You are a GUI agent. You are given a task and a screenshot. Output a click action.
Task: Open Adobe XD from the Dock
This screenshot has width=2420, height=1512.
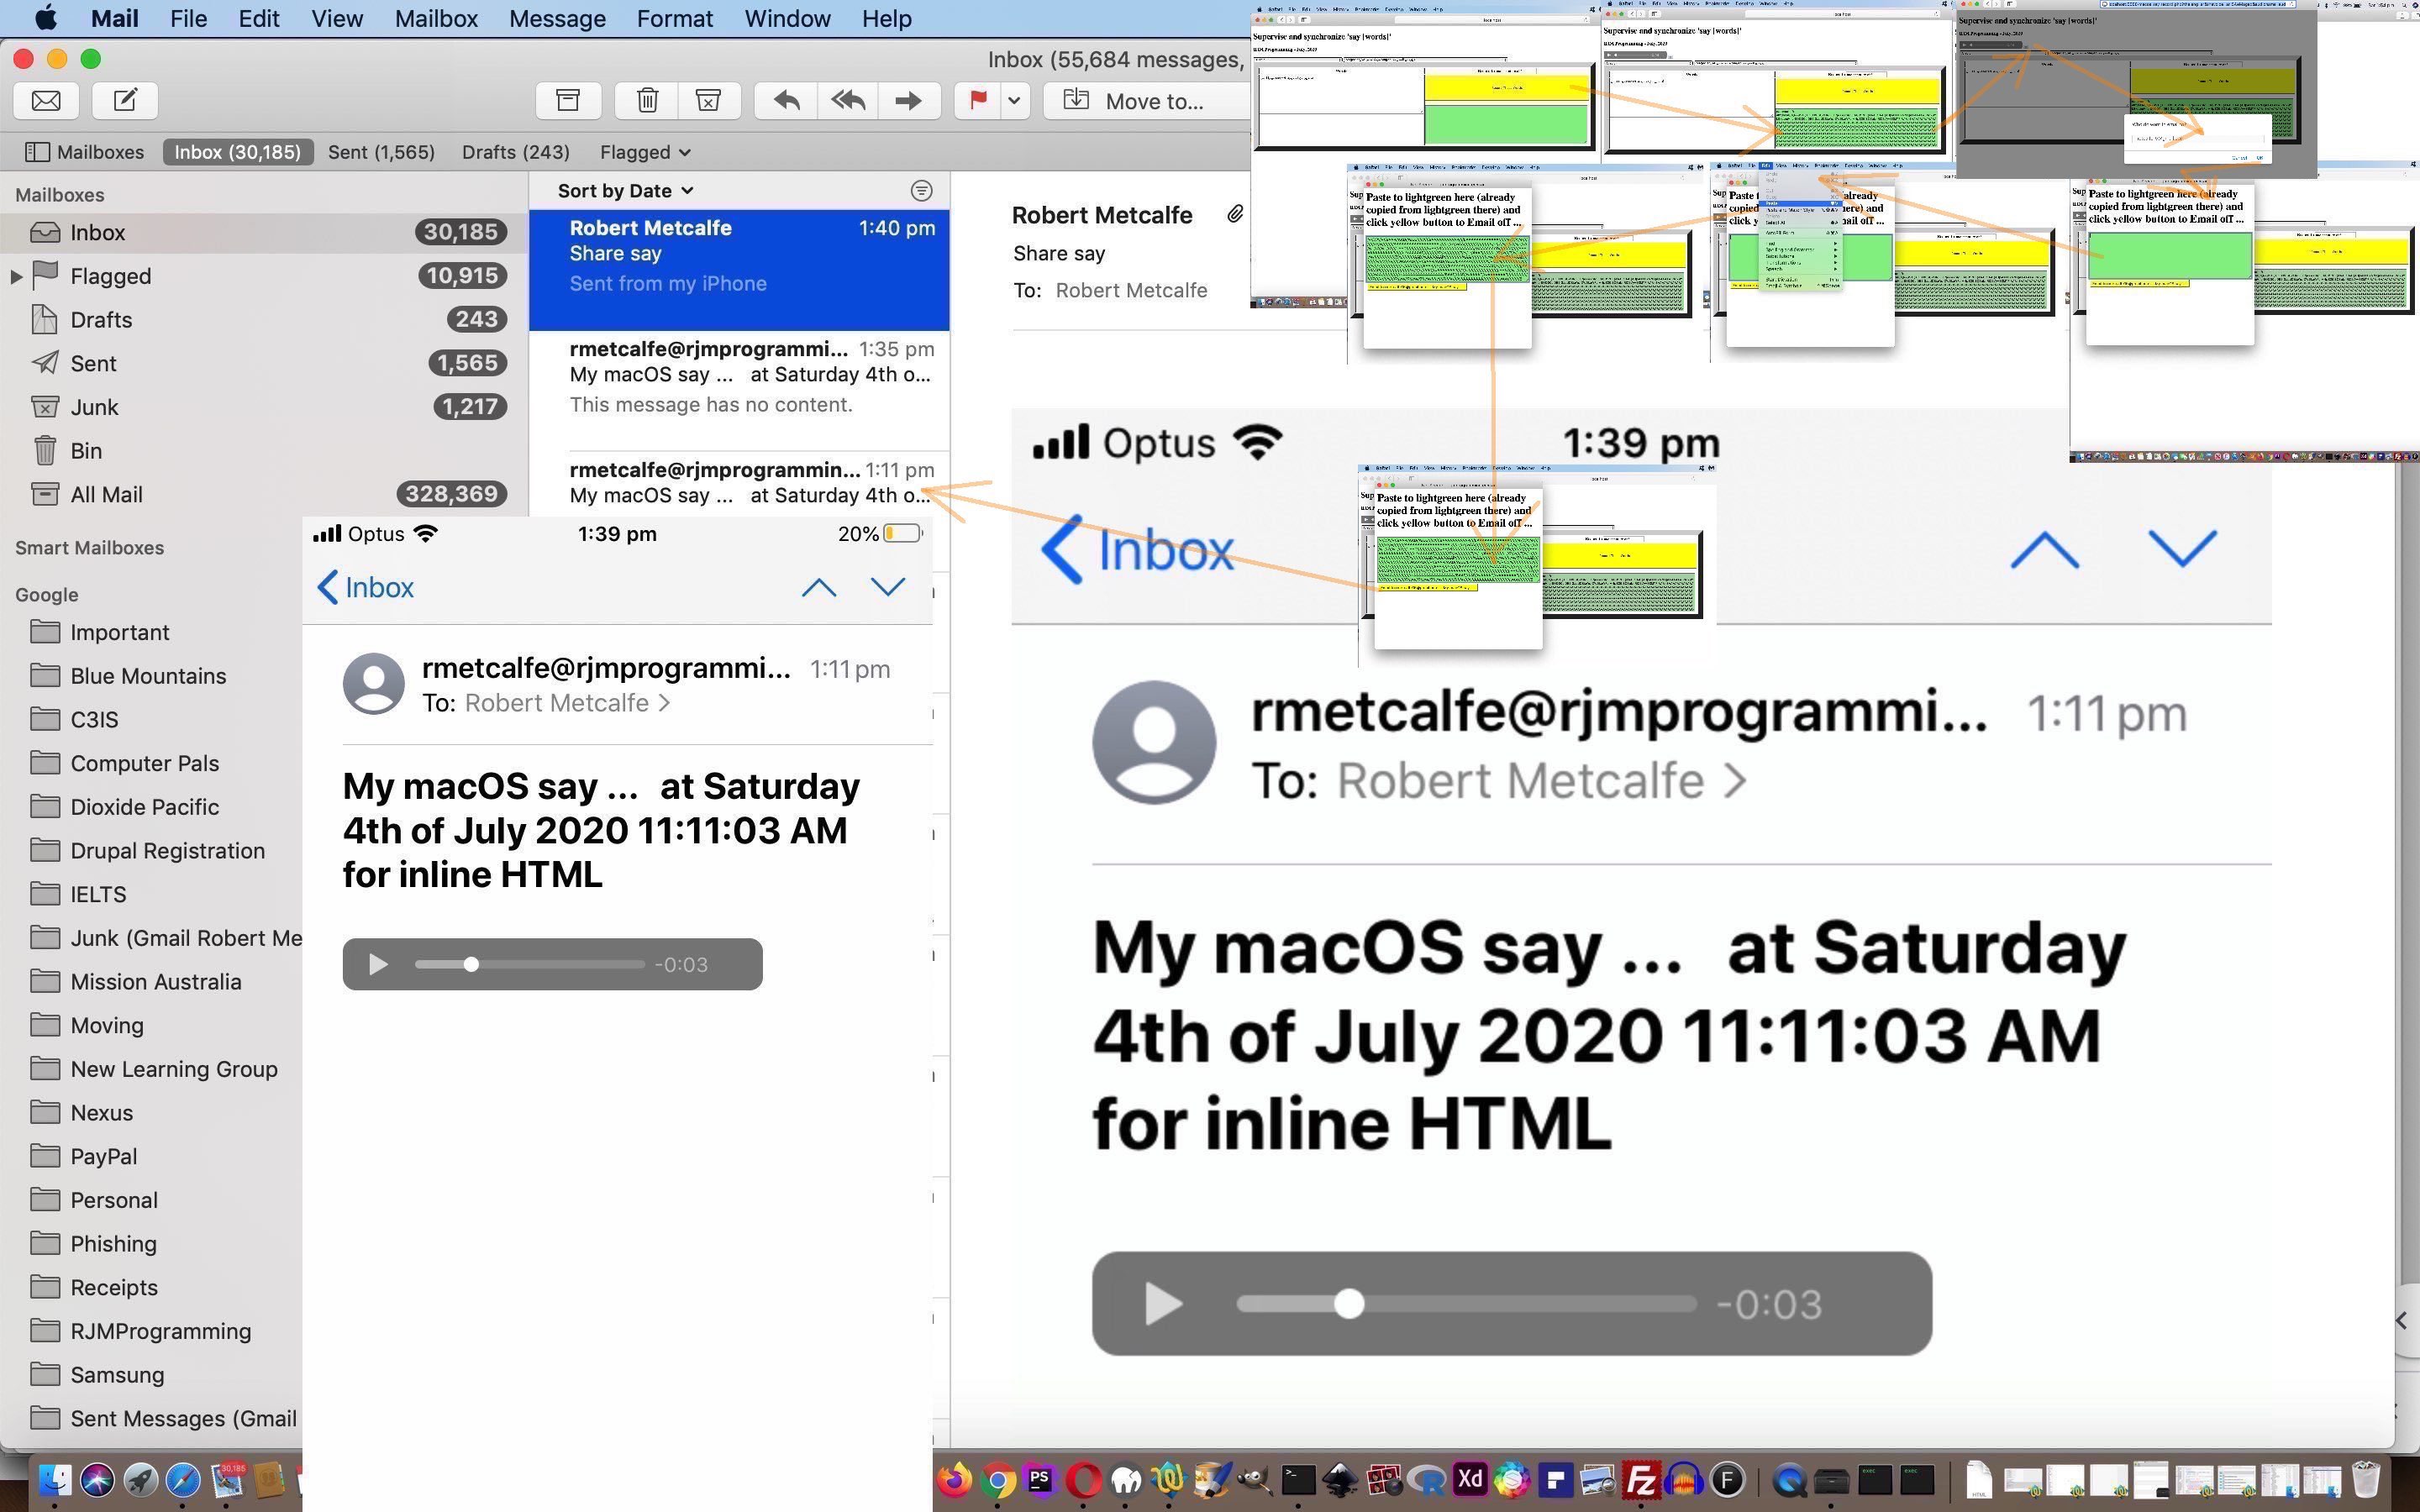(1470, 1480)
